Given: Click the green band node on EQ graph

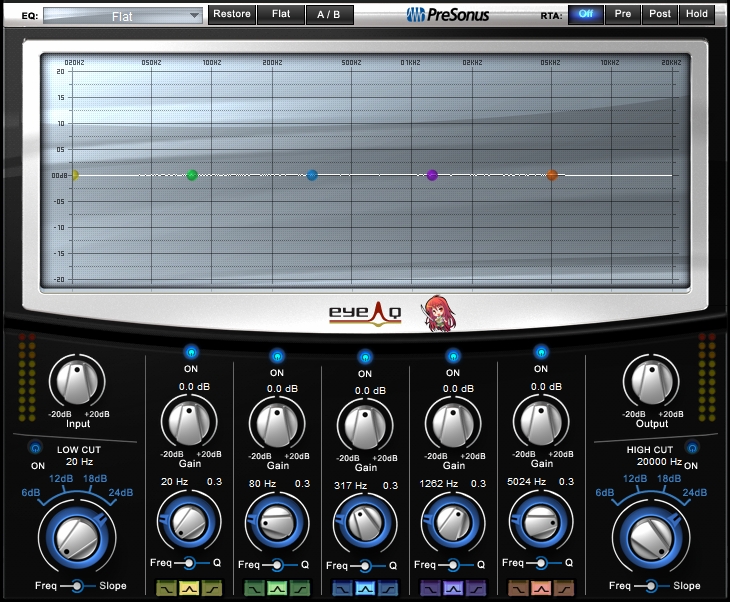Looking at the screenshot, I should [192, 175].
